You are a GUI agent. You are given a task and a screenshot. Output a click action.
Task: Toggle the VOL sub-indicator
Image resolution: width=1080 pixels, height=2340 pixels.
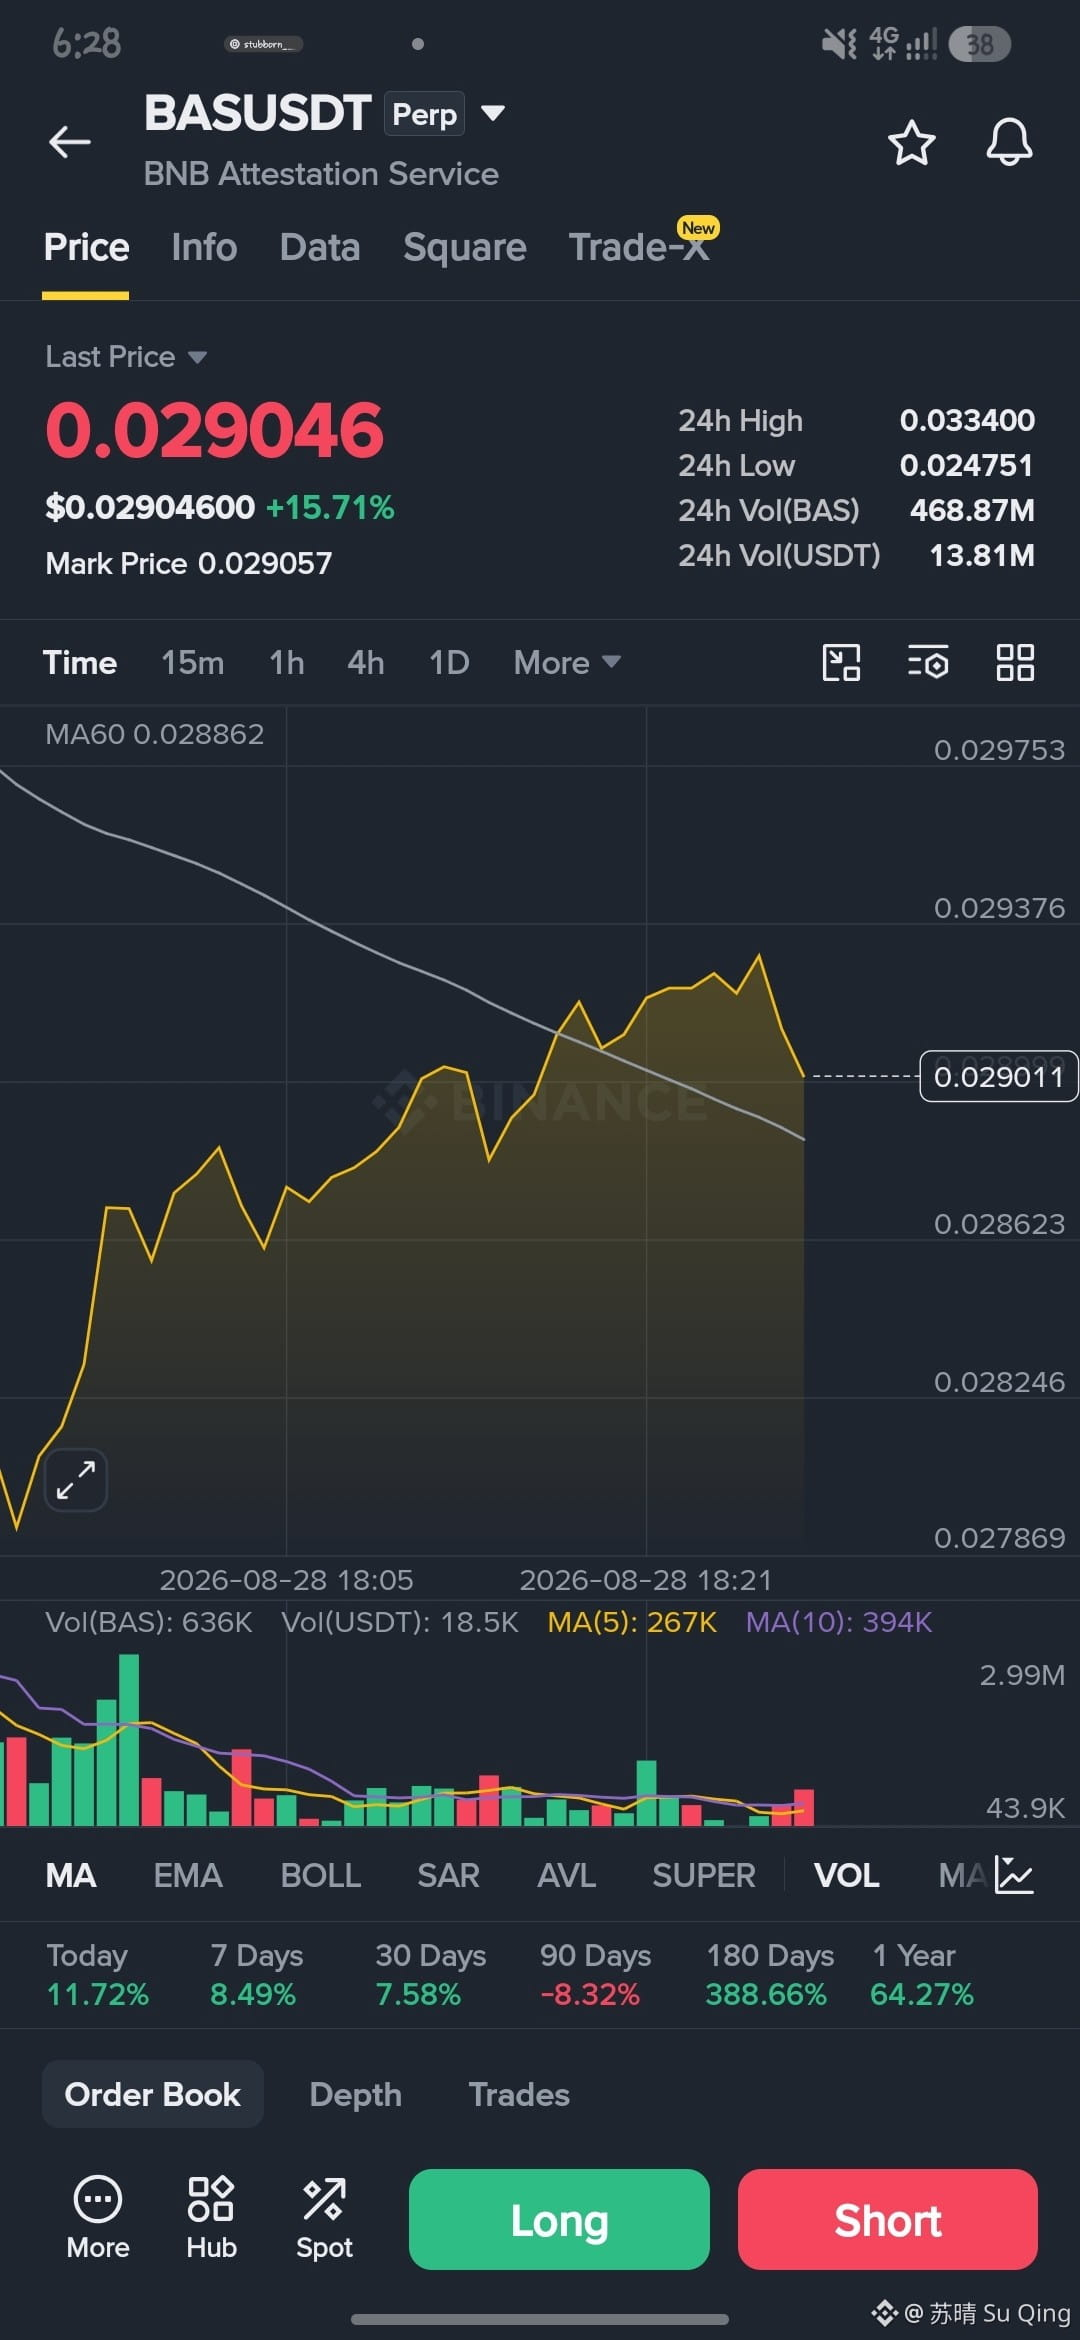pyautogui.click(x=847, y=1875)
